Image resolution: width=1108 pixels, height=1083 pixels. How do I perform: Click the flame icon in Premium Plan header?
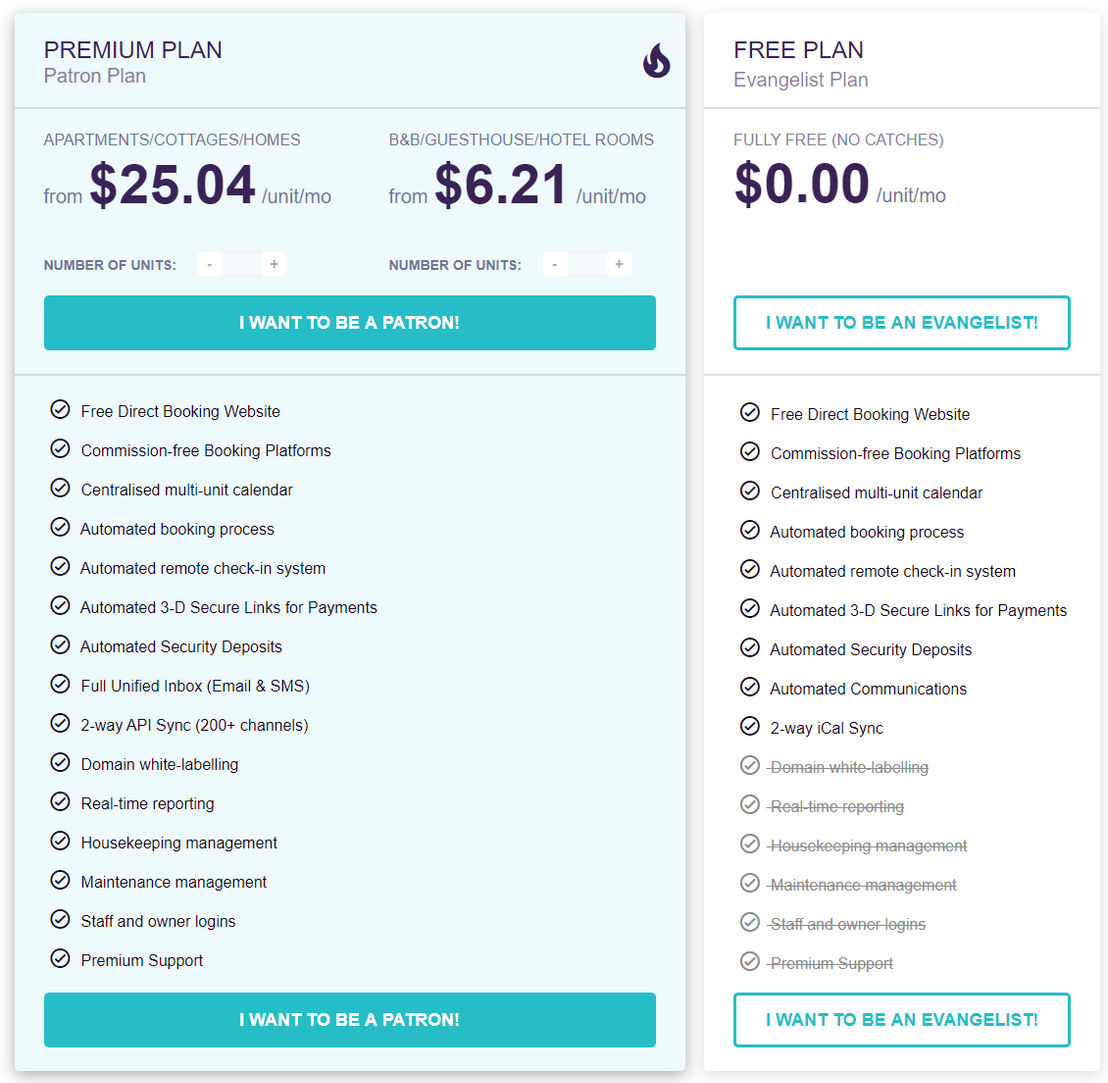click(x=656, y=60)
